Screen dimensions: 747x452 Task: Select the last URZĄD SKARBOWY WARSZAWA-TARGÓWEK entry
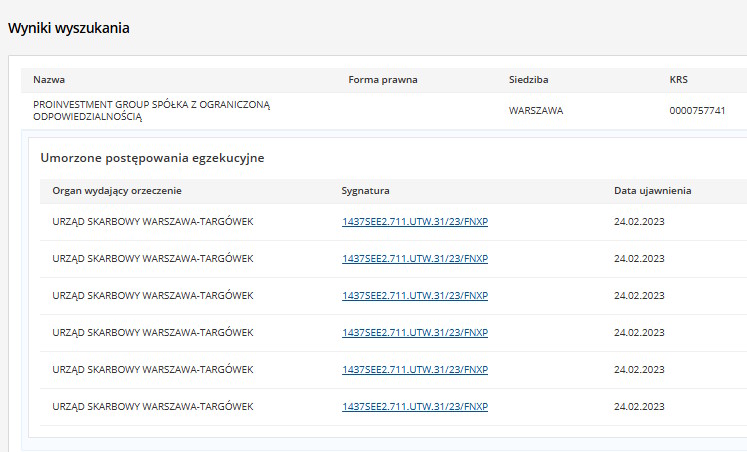click(152, 407)
